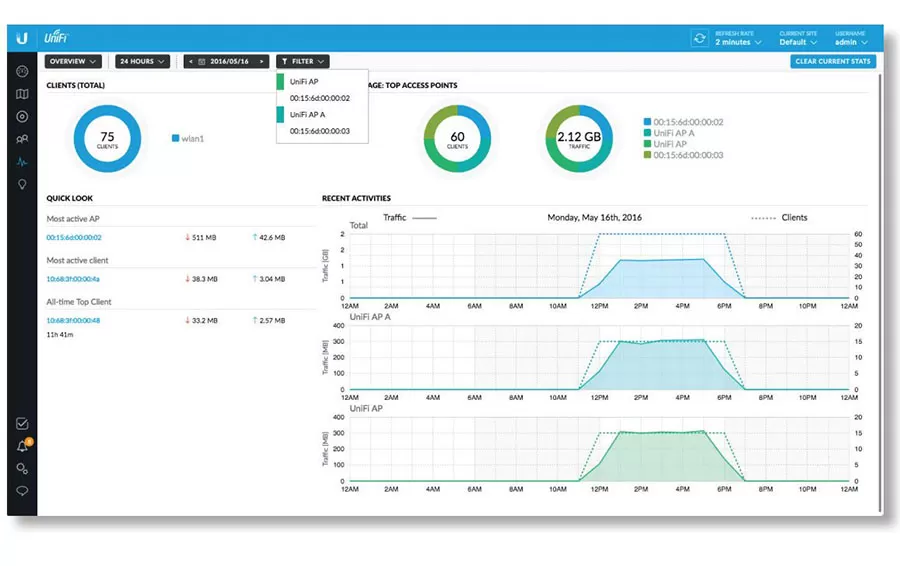This screenshot has width=900, height=566.
Task: Click the green legend swatch for UniFi AP
Action: click(x=647, y=144)
